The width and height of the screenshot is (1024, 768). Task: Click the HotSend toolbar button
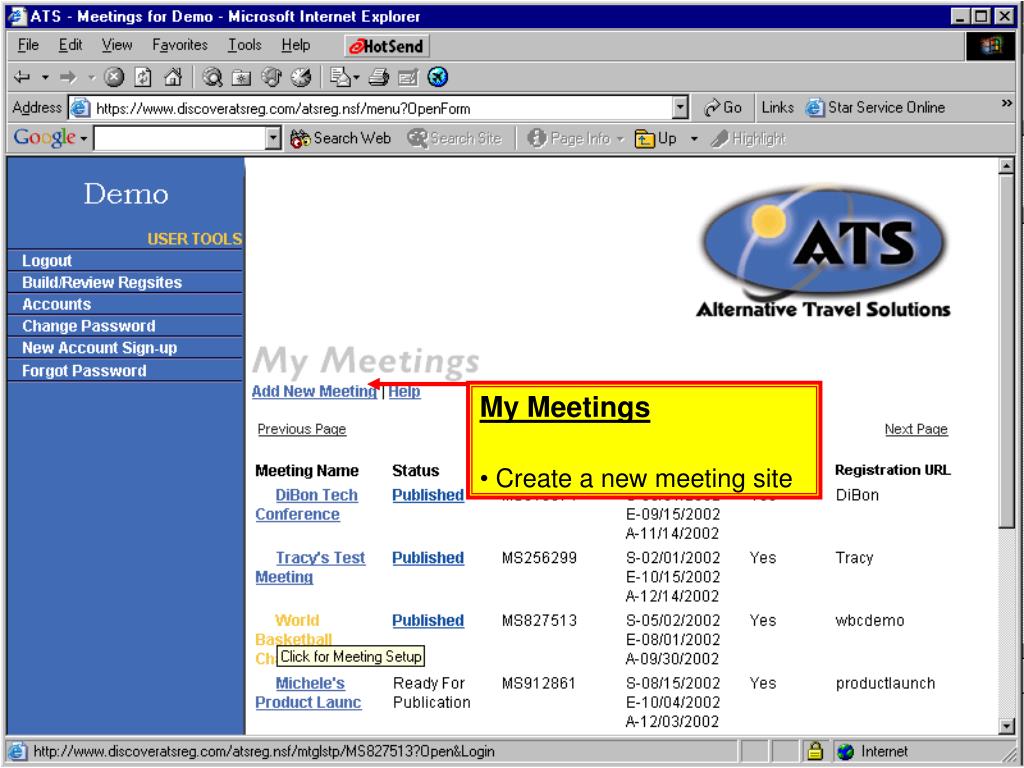click(387, 46)
